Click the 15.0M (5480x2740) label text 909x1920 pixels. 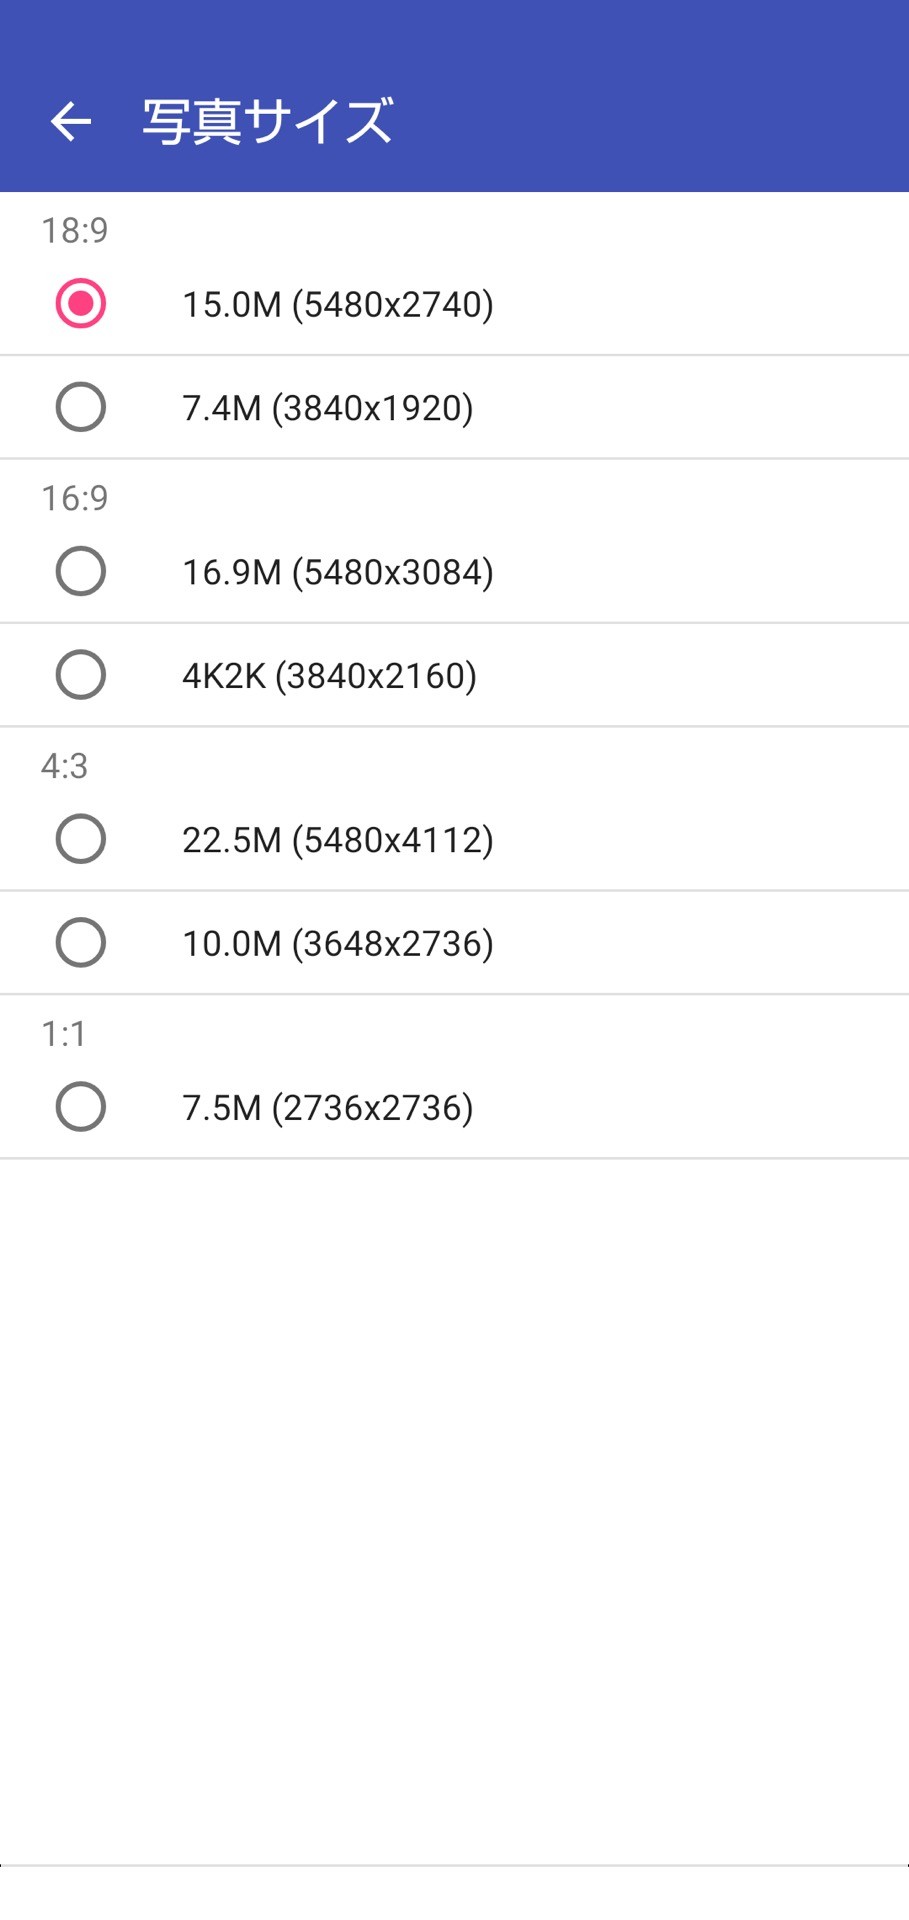tap(337, 304)
